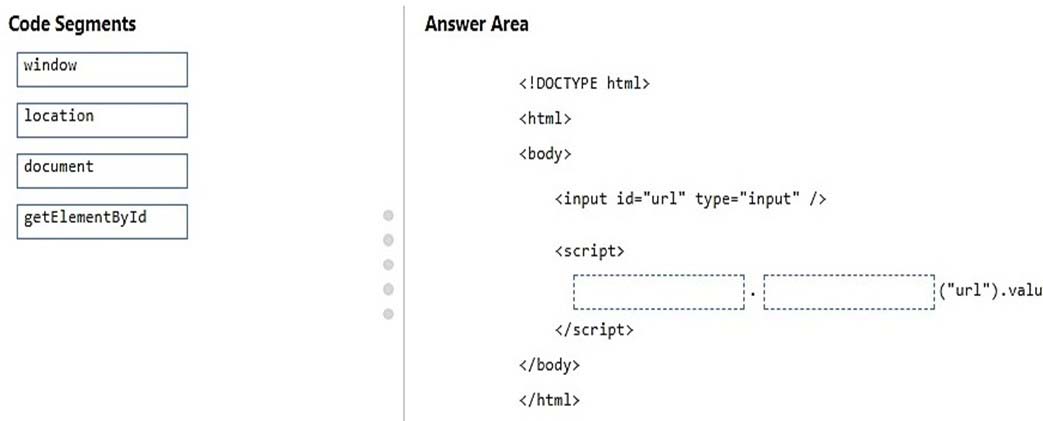Select the window code segment
The image size is (1043, 421).
point(102,69)
